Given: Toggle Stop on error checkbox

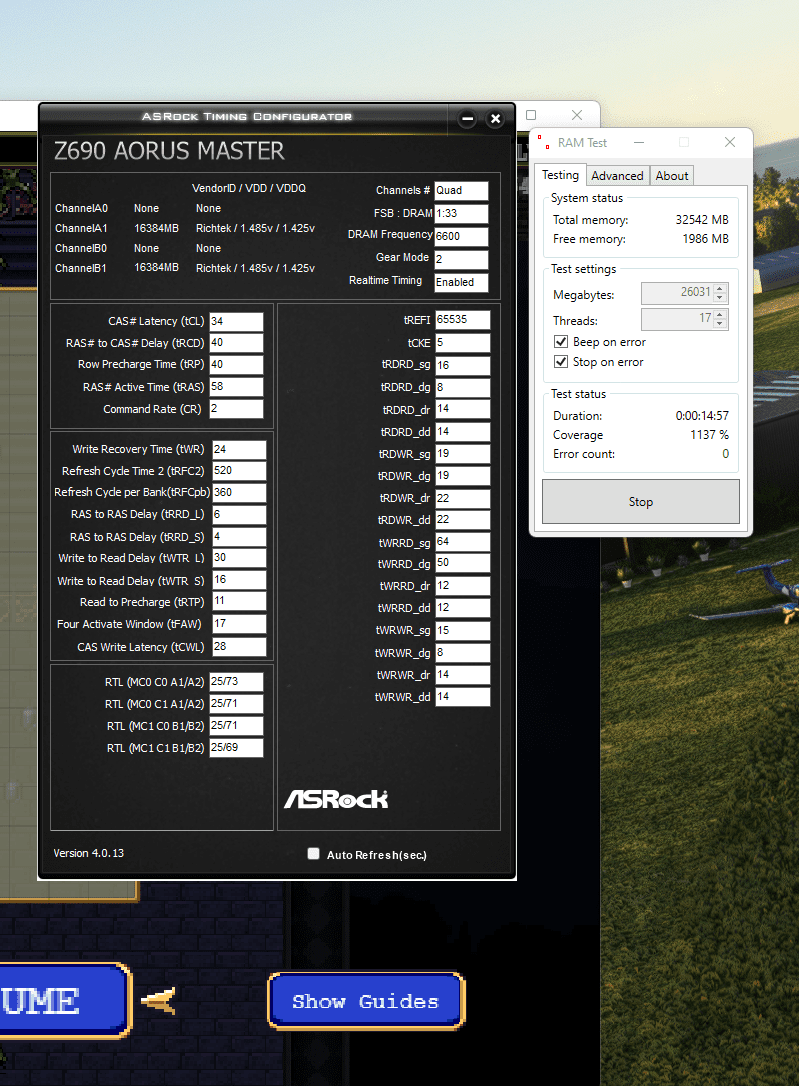Looking at the screenshot, I should (561, 362).
